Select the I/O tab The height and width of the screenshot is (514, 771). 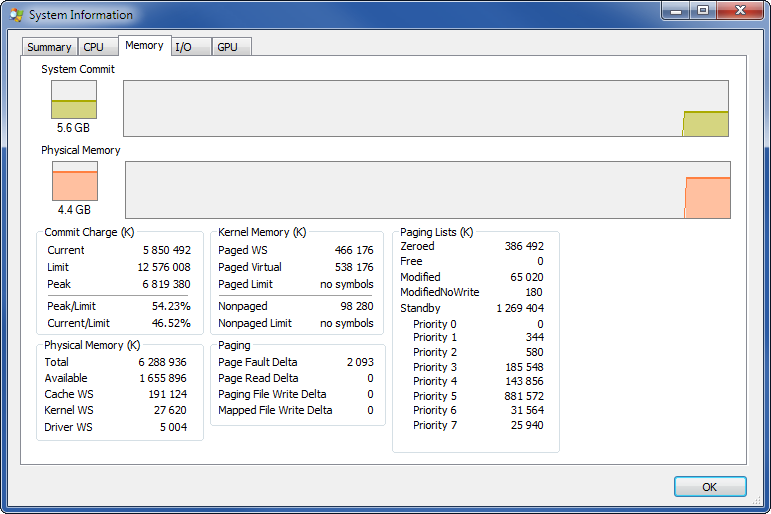(x=183, y=47)
